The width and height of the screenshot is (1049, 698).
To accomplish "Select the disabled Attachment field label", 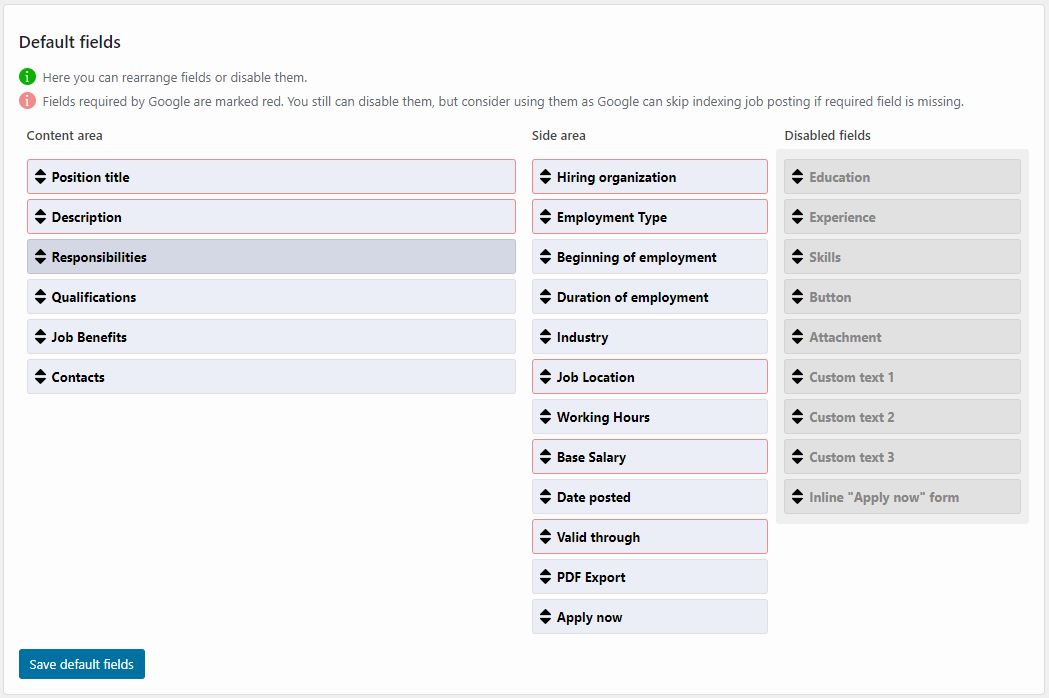I will click(845, 337).
